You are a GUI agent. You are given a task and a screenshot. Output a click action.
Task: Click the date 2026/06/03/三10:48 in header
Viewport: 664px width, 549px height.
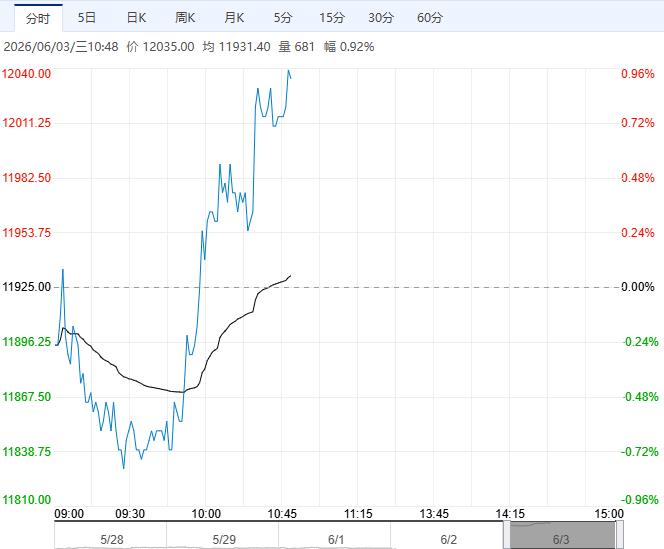click(61, 47)
